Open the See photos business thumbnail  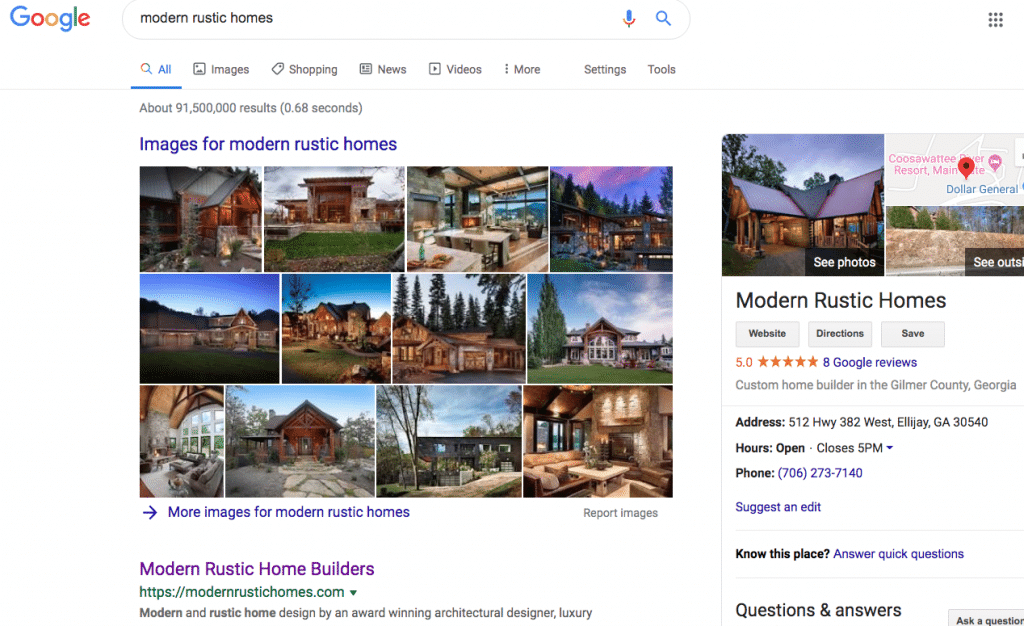tap(803, 204)
